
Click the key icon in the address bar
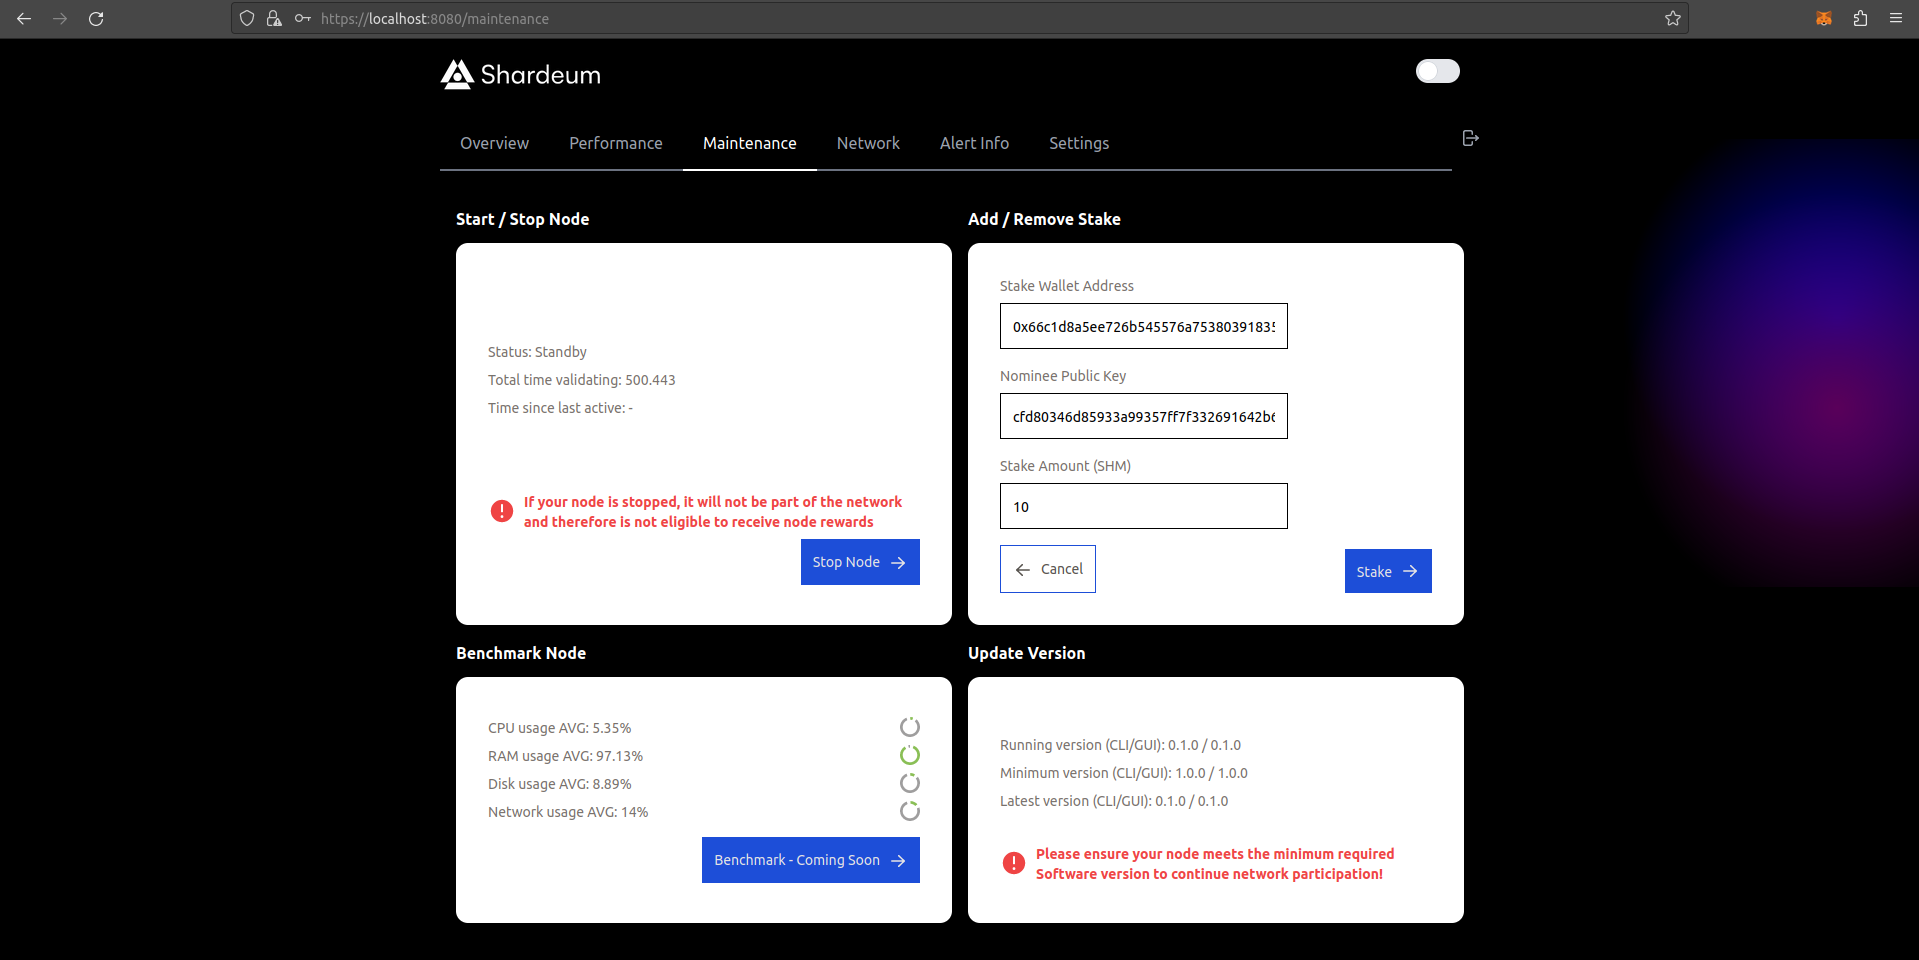pyautogui.click(x=302, y=18)
